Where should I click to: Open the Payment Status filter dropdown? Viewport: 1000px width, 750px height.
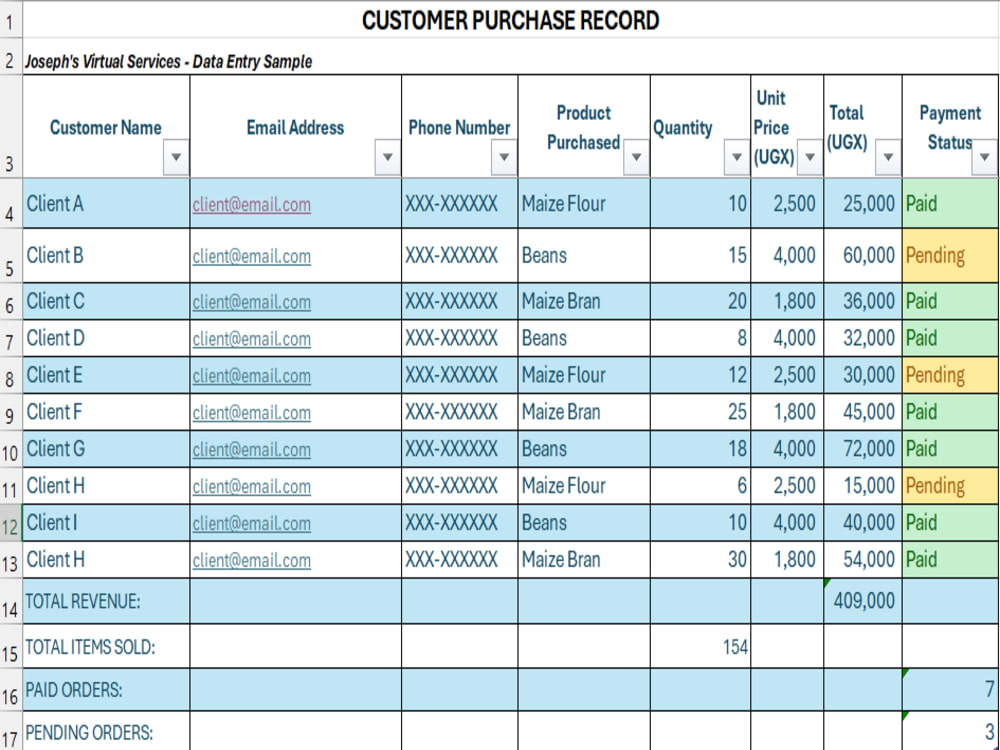(984, 157)
